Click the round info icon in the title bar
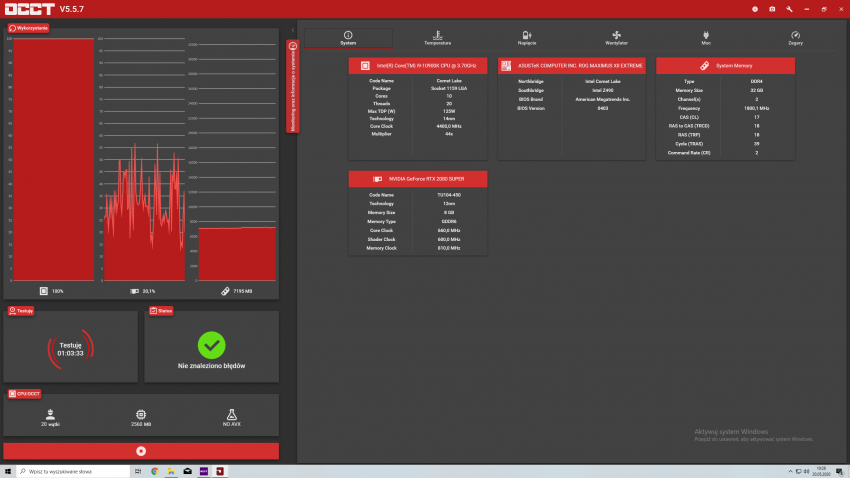This screenshot has height=478, width=850. click(755, 9)
